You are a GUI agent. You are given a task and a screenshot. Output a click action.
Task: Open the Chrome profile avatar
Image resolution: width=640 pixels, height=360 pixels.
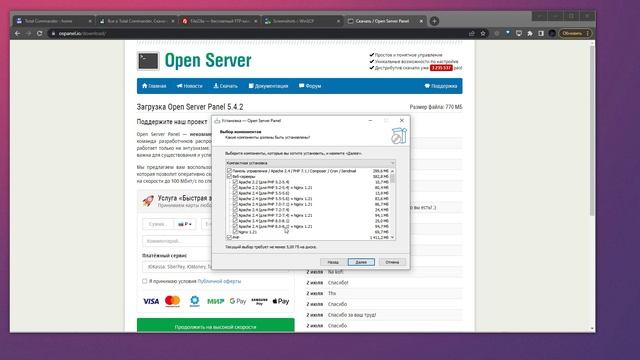(x=552, y=33)
